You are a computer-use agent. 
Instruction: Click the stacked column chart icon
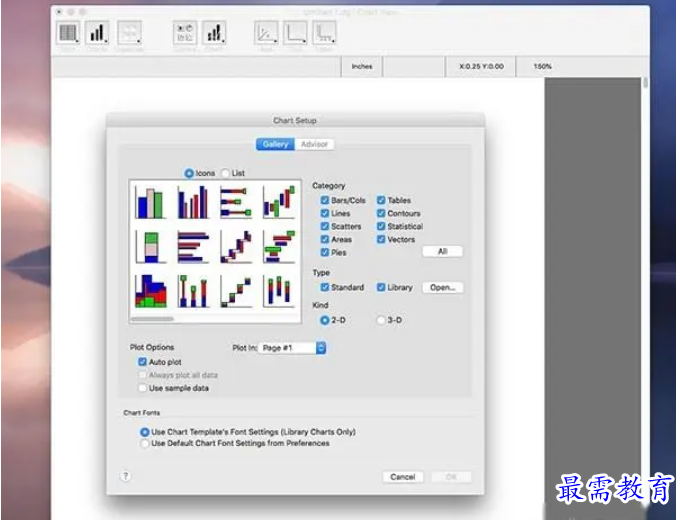150,246
